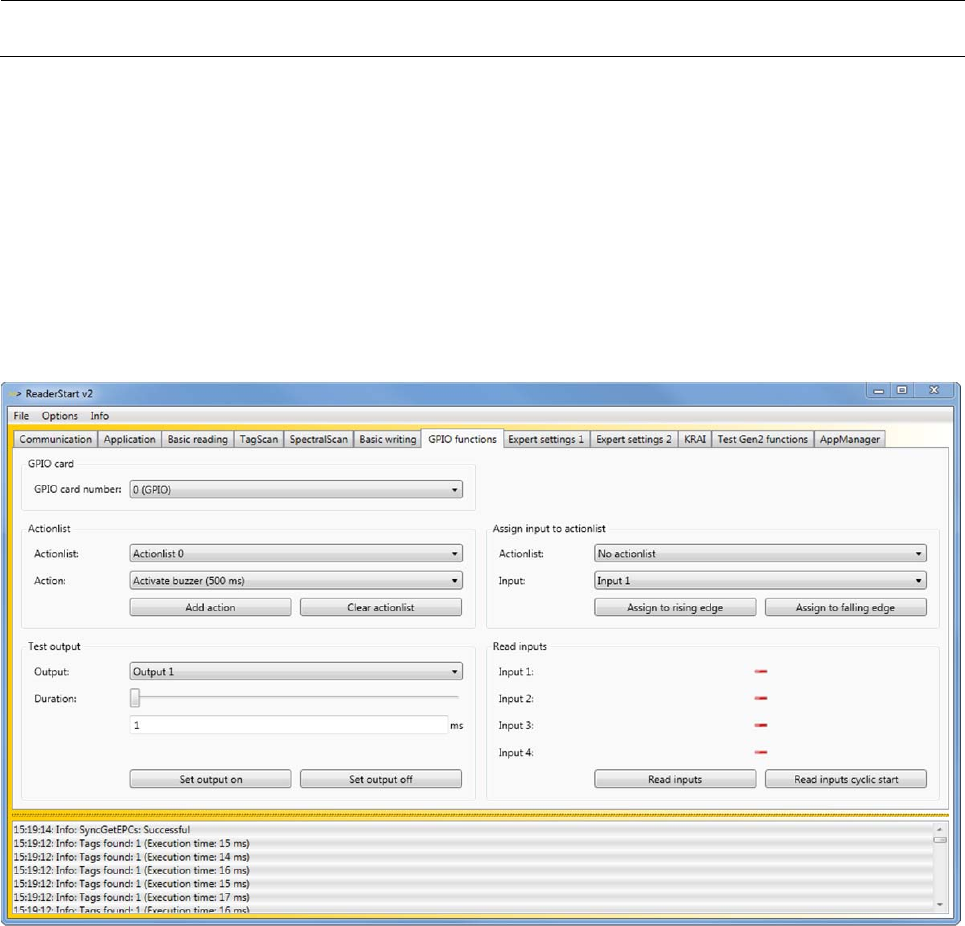Click the Add action button
The height and width of the screenshot is (926, 965).
(x=210, y=607)
